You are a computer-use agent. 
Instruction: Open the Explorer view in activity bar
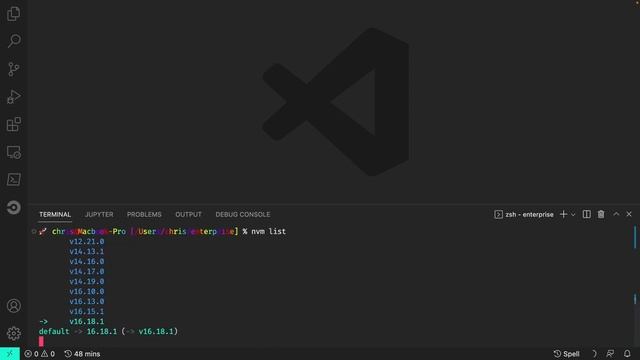[x=13, y=14]
